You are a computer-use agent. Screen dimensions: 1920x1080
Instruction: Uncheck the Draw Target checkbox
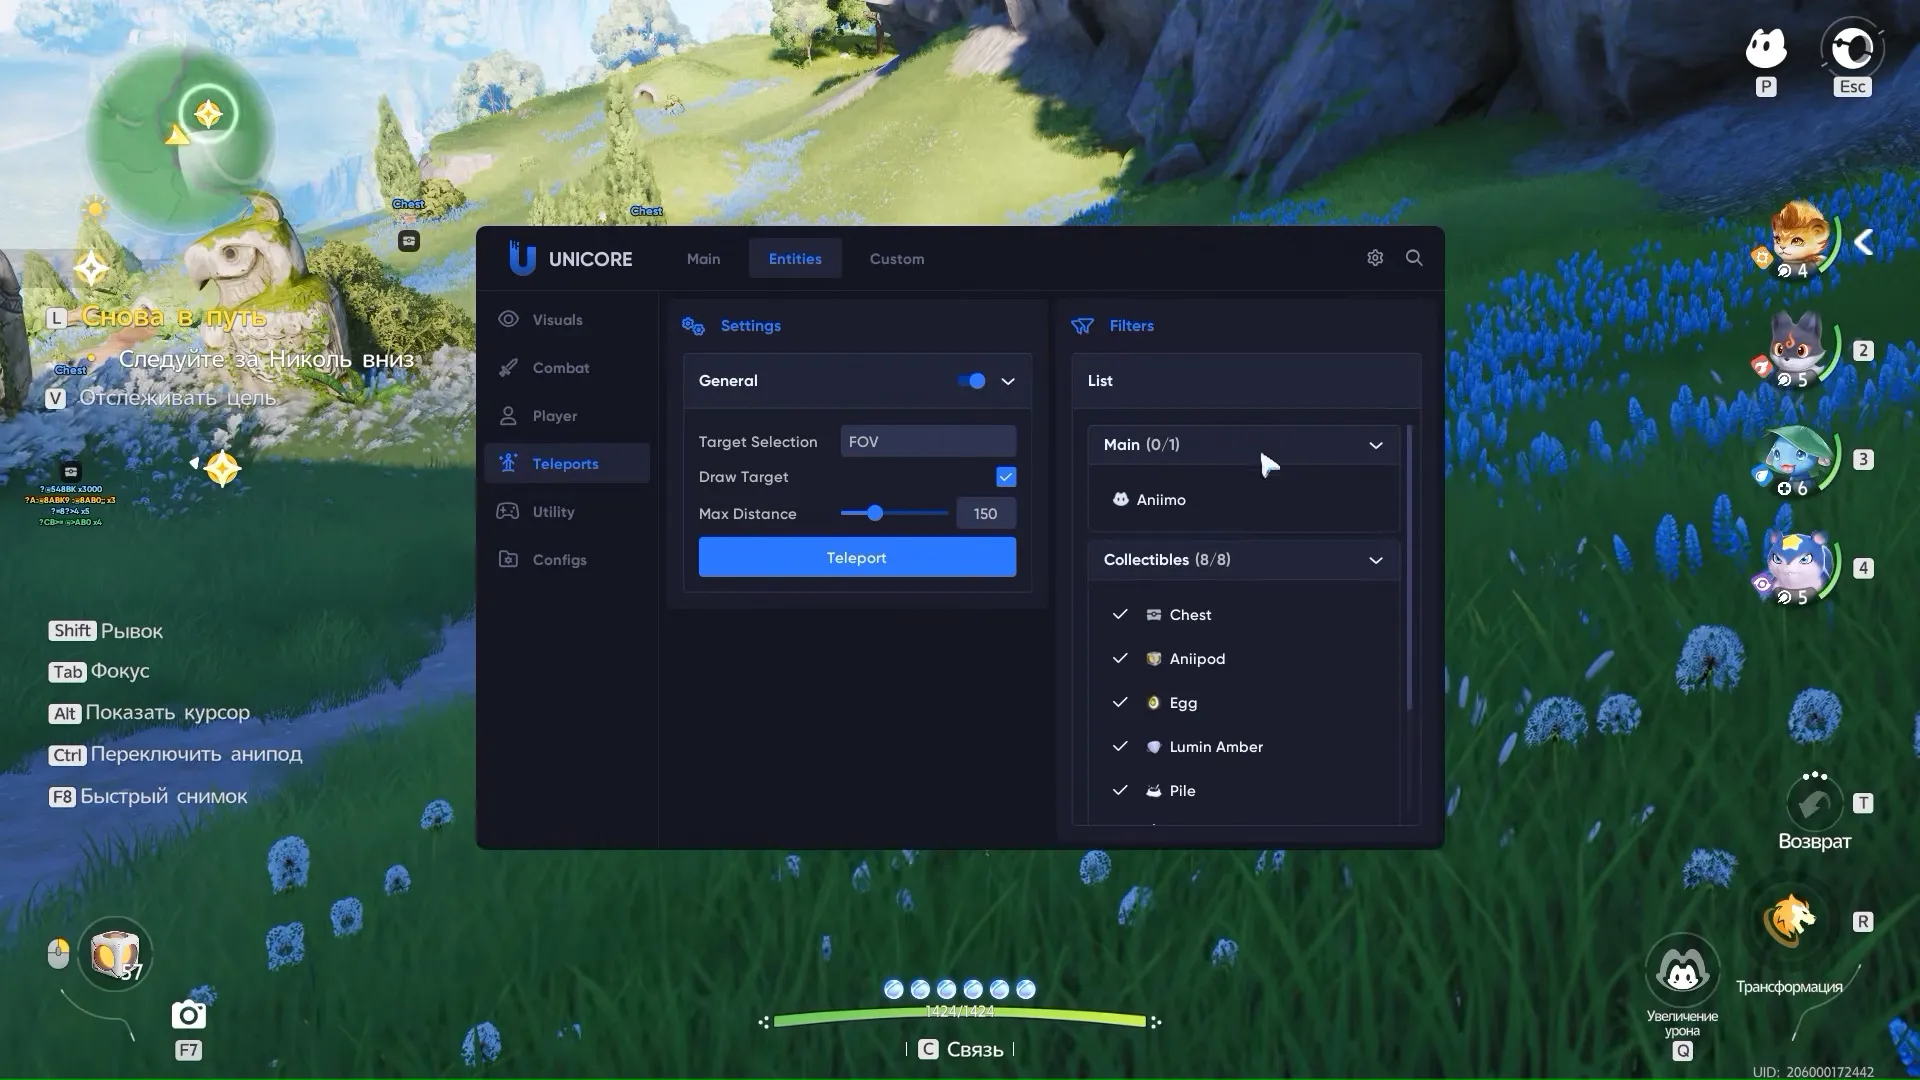(x=1006, y=477)
